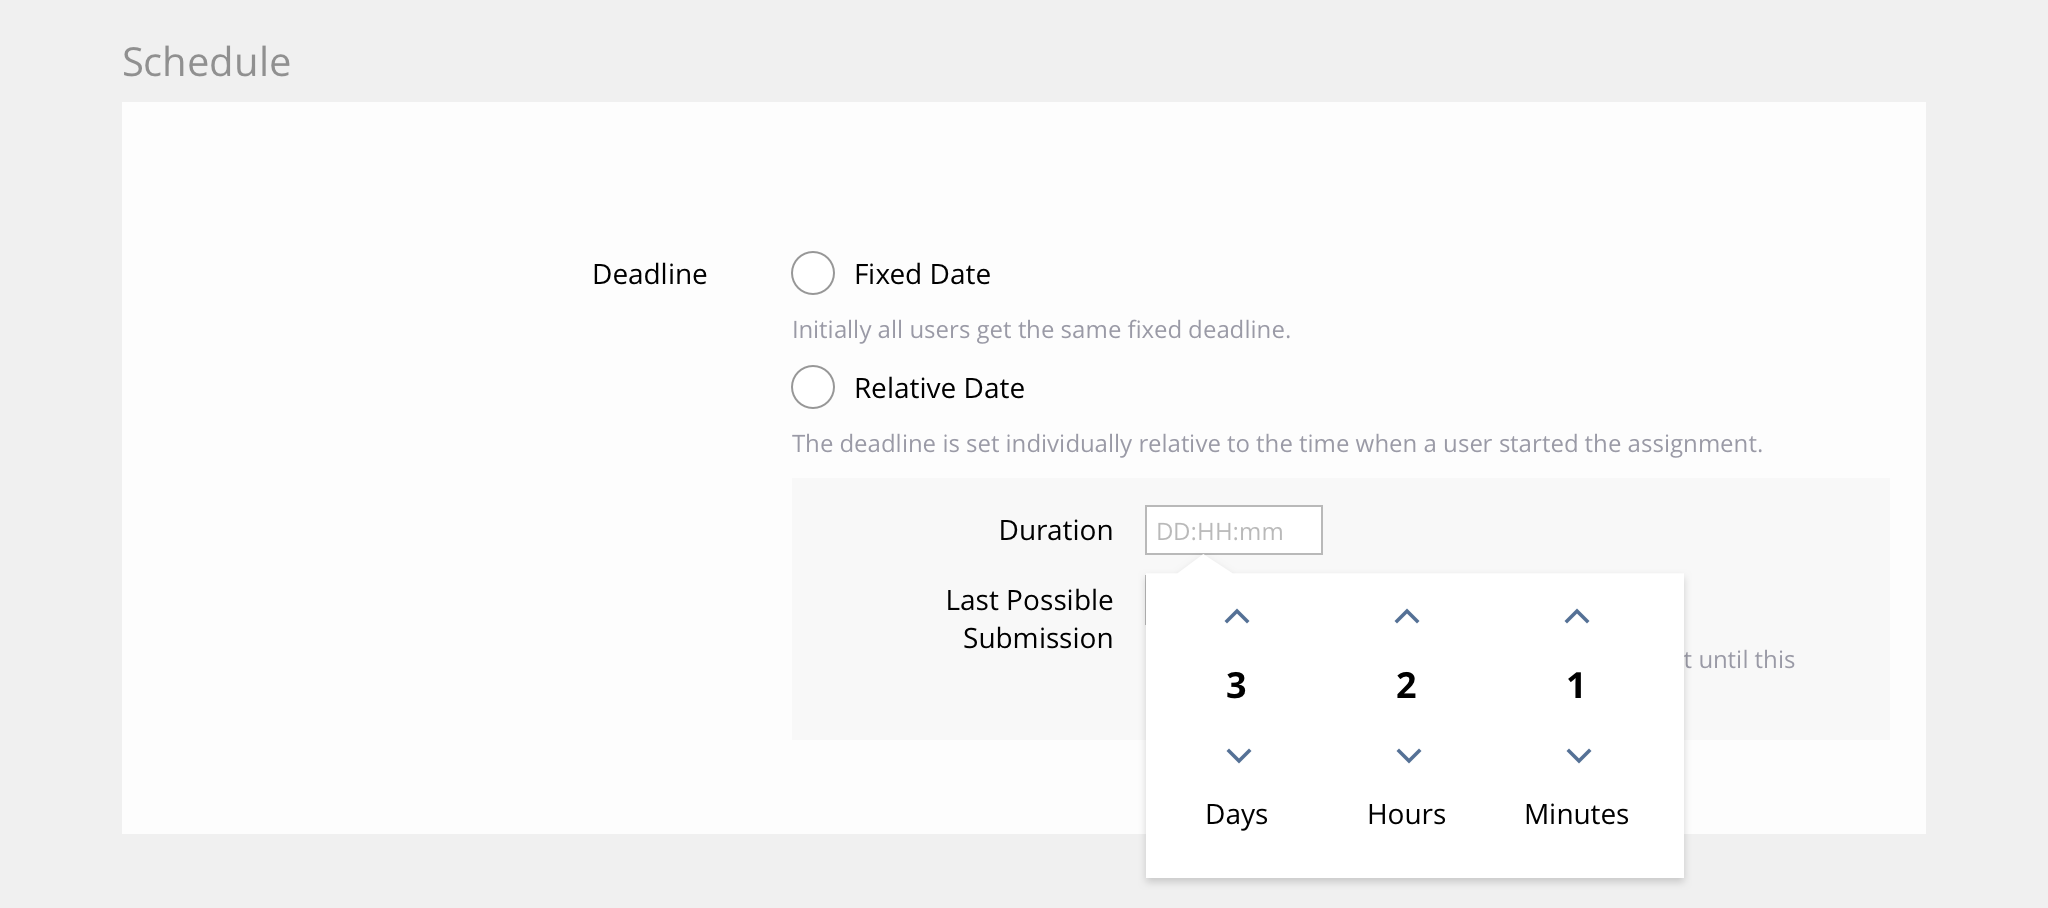Focus the Duration DD:HH:mm input field
This screenshot has height=908, width=2048.
1233,530
